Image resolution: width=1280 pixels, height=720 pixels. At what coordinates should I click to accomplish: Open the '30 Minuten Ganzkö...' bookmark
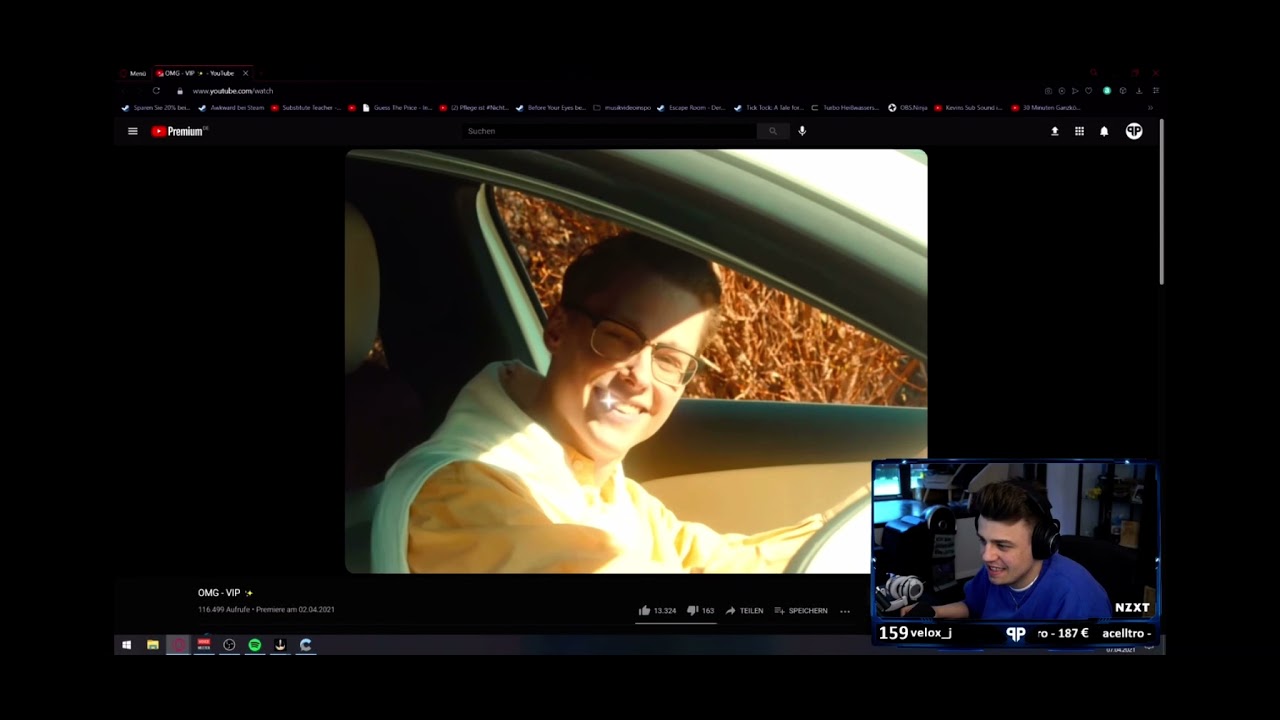(x=1044, y=107)
